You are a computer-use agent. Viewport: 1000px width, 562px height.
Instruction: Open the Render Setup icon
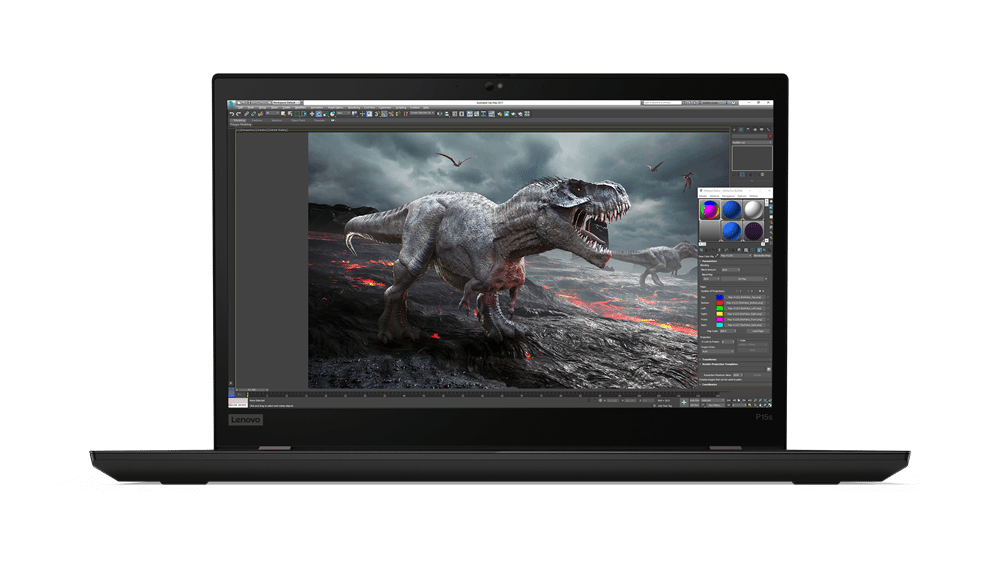(499, 114)
